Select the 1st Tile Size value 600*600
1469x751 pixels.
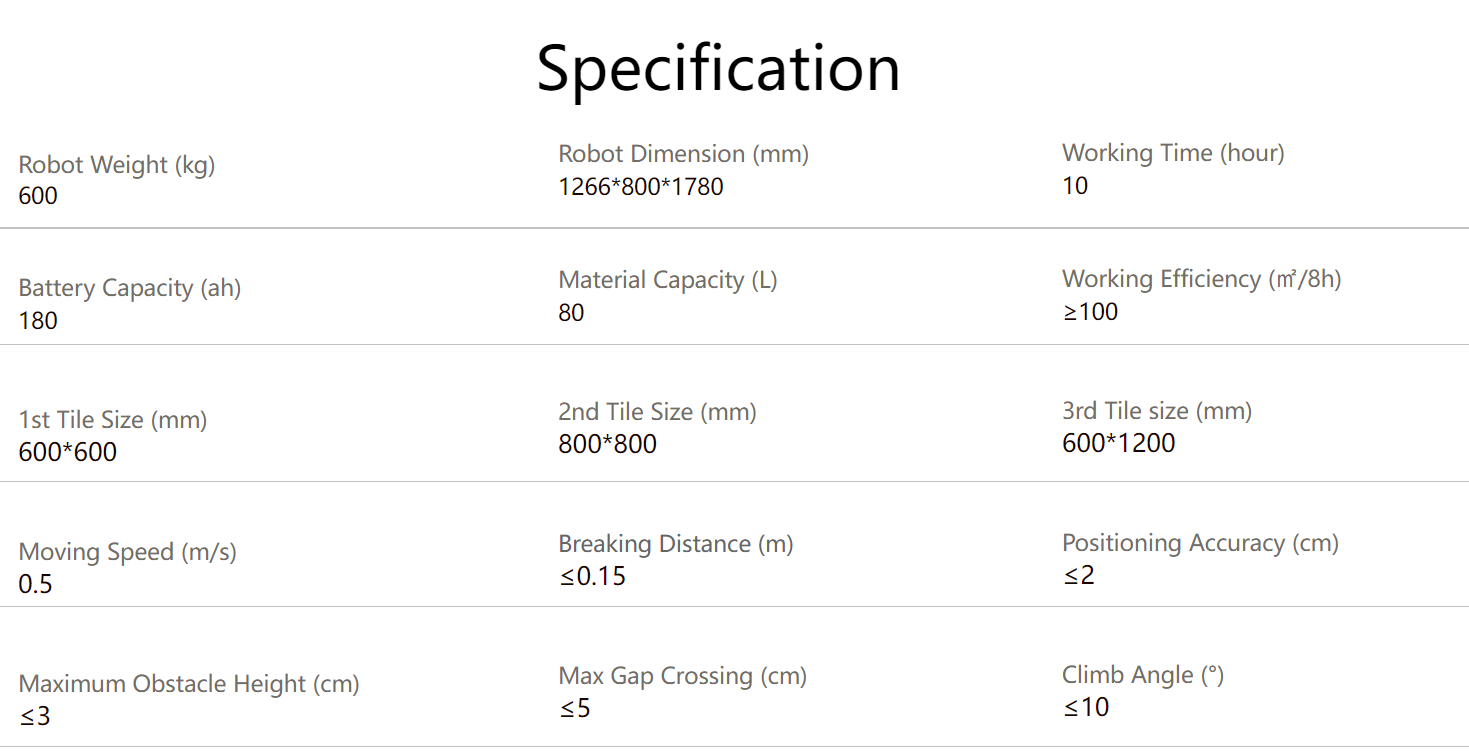(67, 452)
